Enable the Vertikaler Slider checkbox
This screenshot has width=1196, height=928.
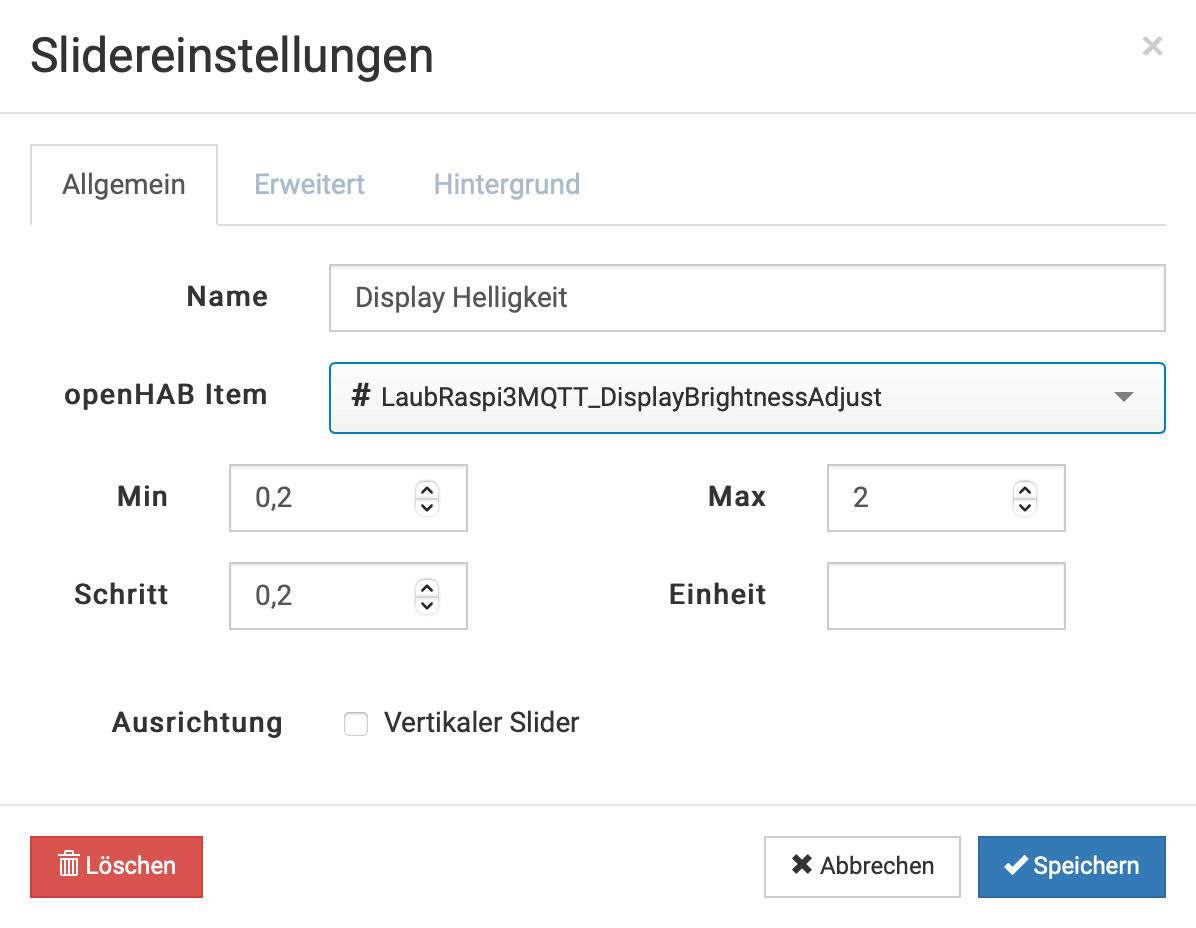click(x=356, y=724)
